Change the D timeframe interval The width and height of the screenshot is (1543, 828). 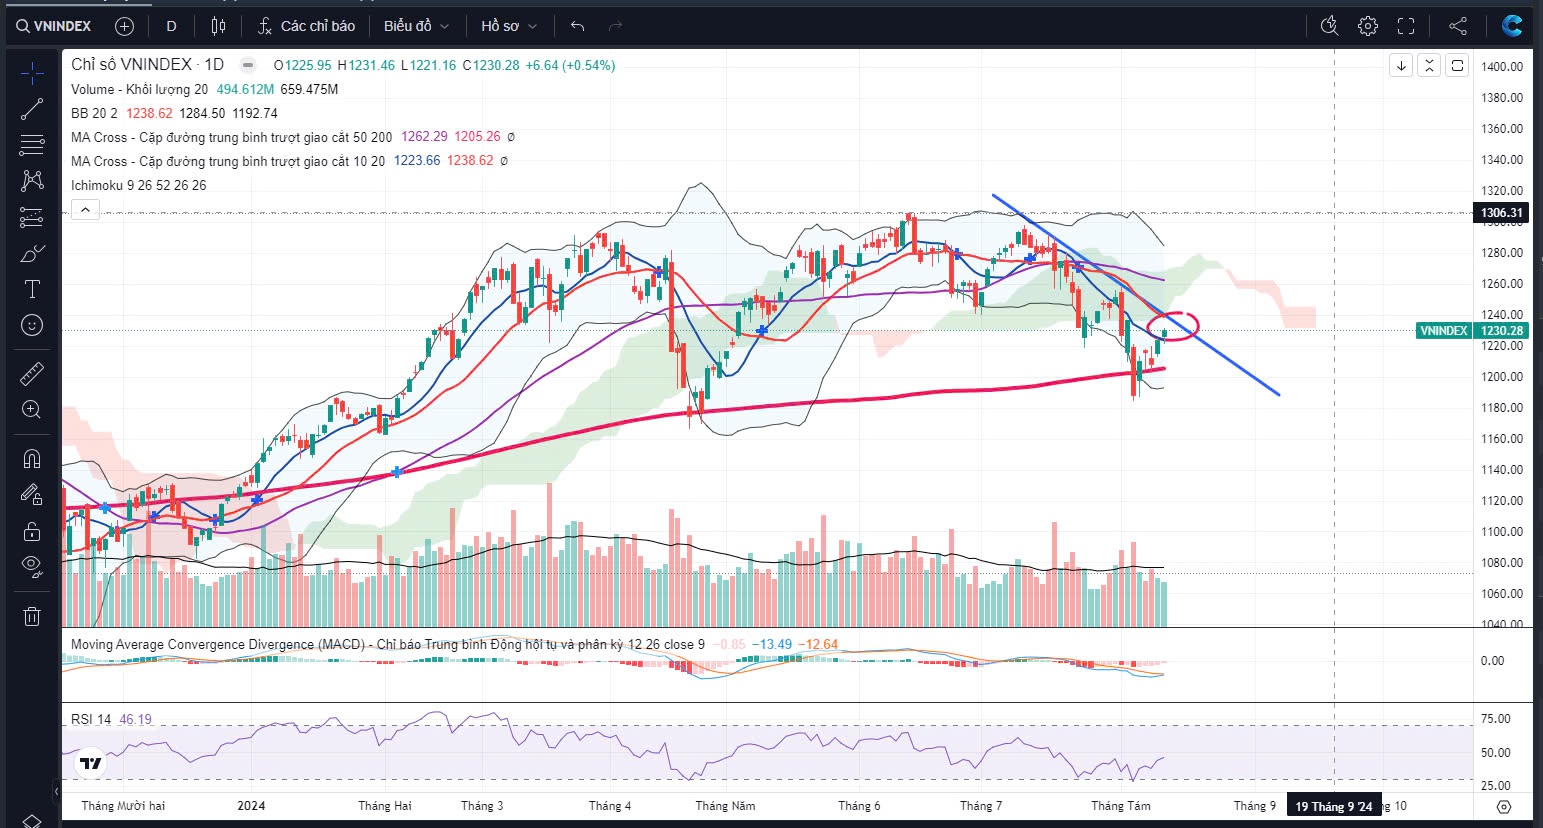[x=171, y=26]
